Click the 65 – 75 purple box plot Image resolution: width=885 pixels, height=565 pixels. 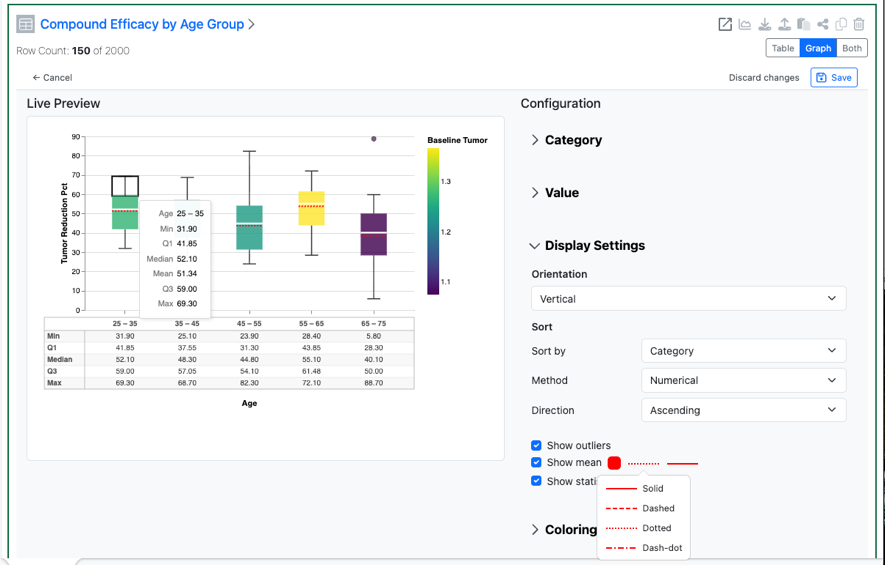coord(374,234)
